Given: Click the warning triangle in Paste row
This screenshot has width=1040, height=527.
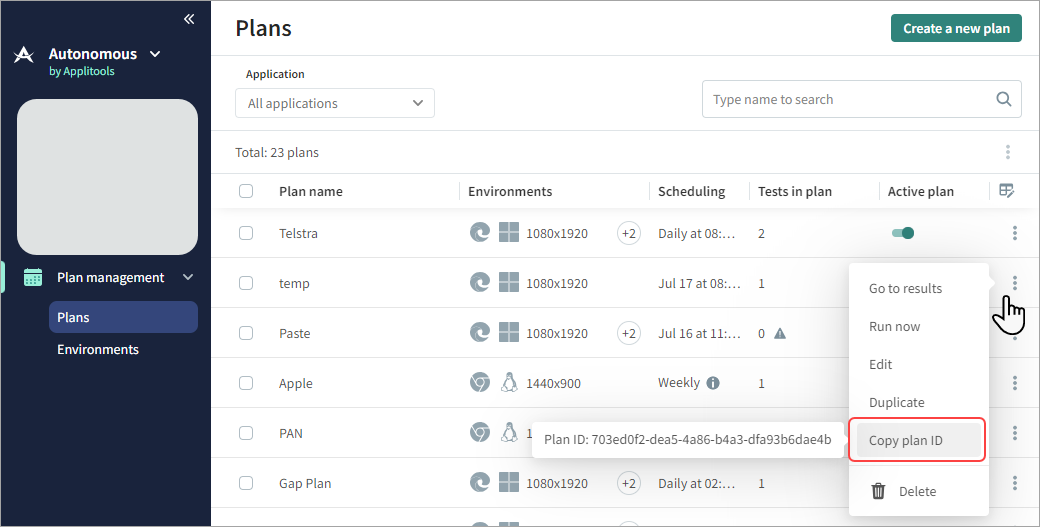Looking at the screenshot, I should (780, 333).
